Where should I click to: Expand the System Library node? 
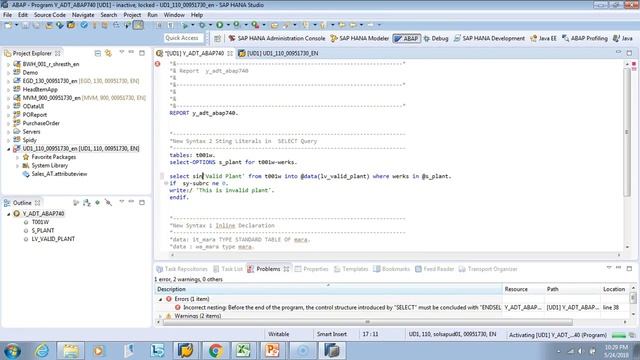(18, 166)
